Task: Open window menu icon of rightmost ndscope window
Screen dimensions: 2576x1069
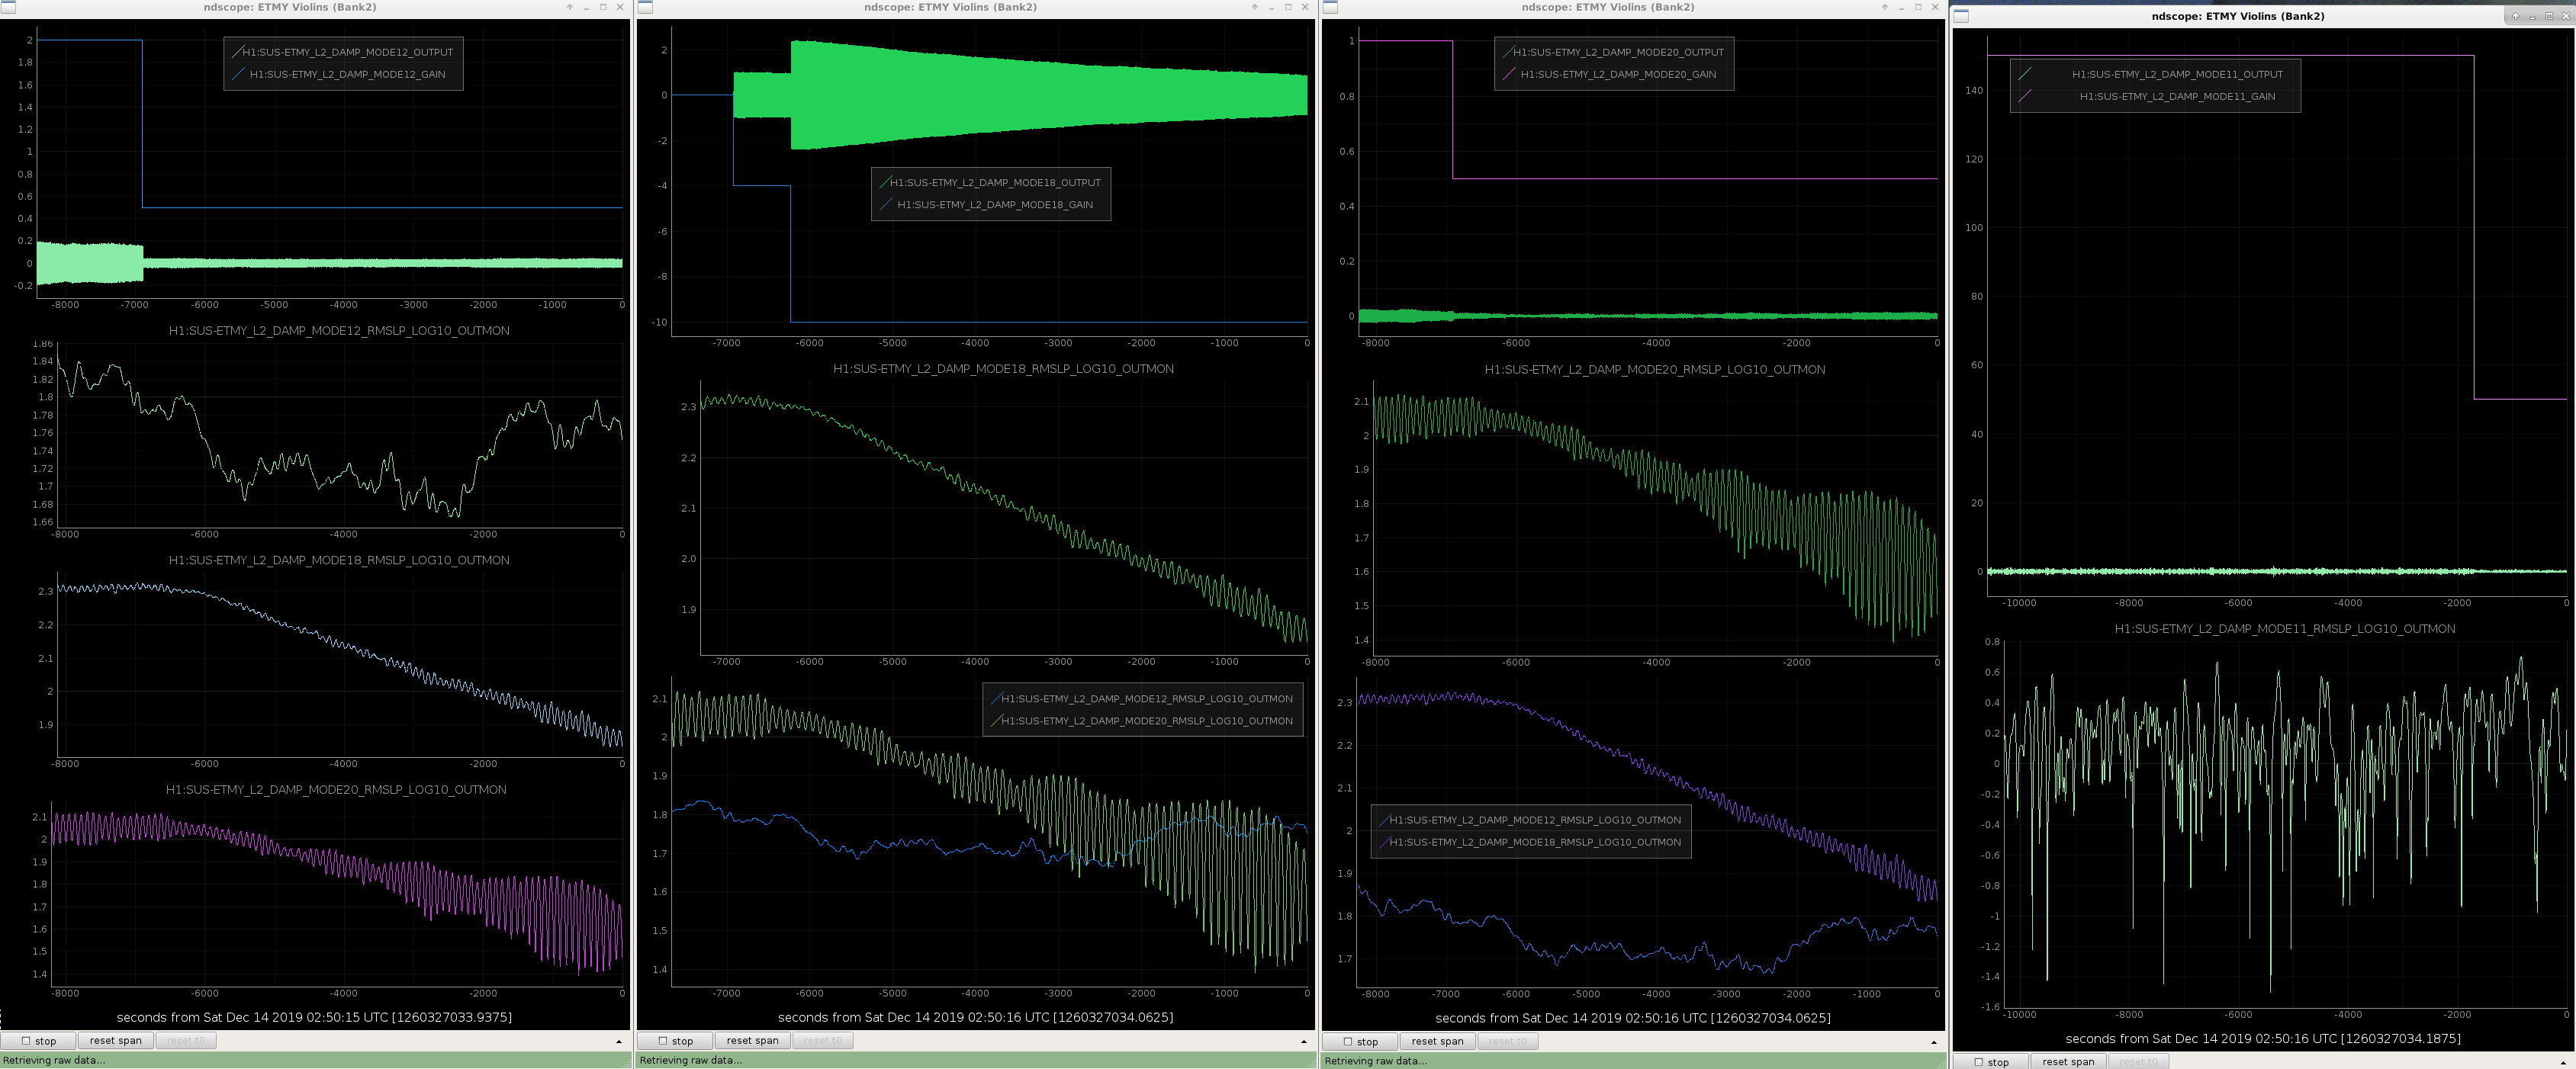Action: tap(1962, 16)
